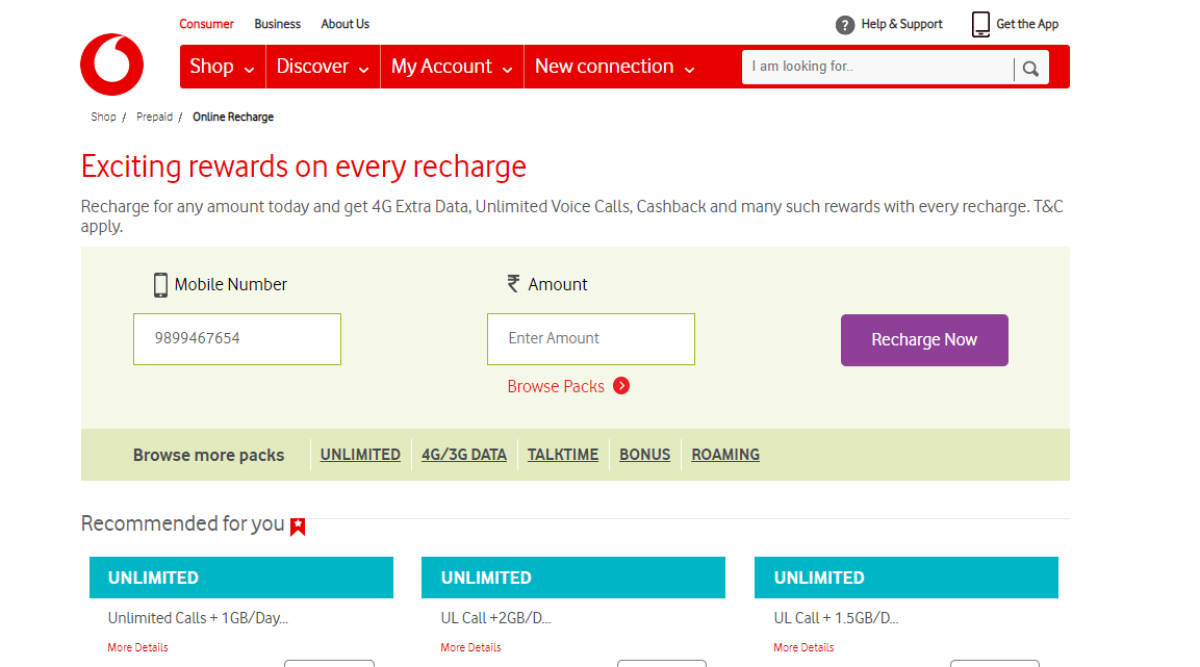
Task: Click the Get the App phone icon
Action: coord(981,25)
